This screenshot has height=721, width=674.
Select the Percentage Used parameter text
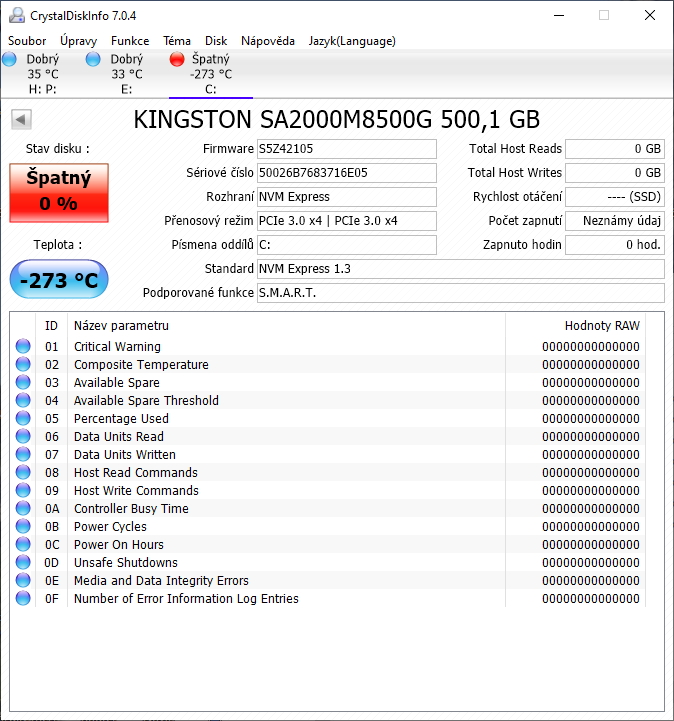click(x=121, y=418)
